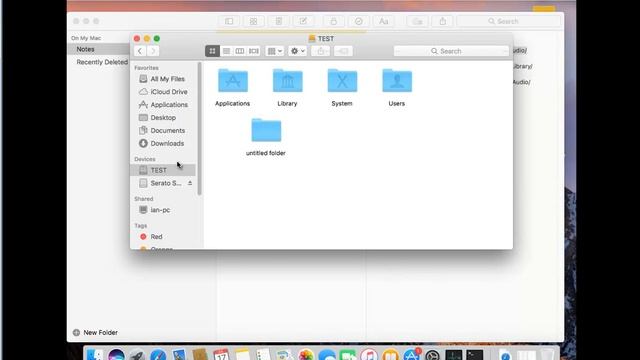Open Calendar from the Dock

(221, 355)
